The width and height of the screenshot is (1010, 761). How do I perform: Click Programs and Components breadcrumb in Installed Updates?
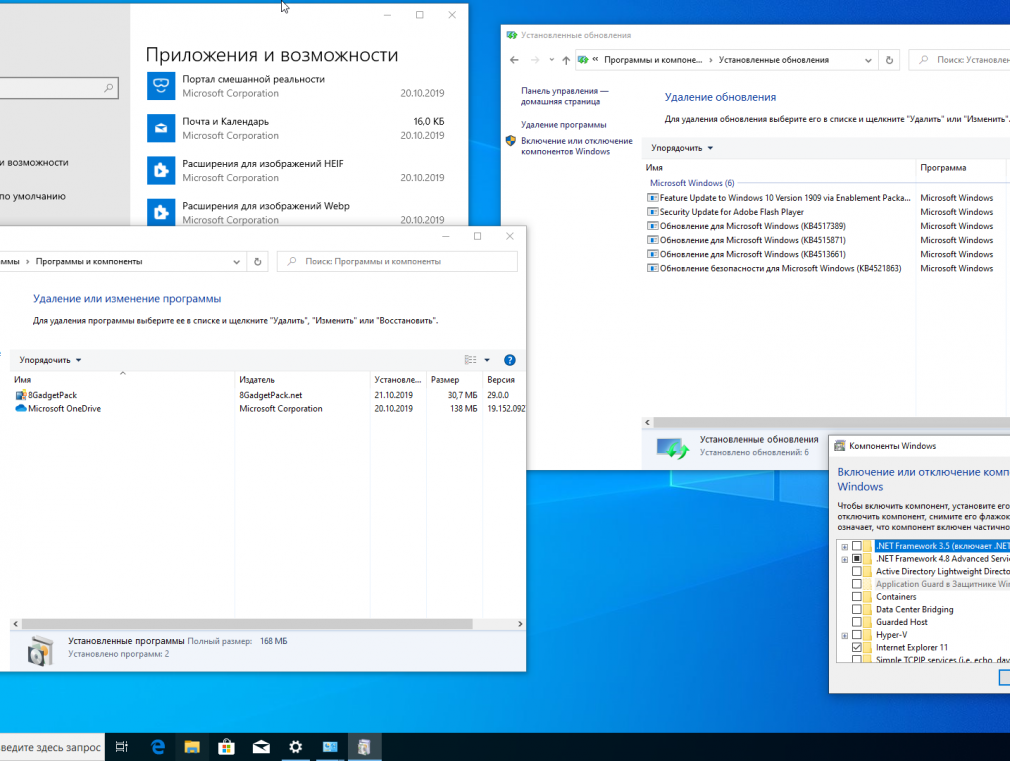(x=653, y=60)
